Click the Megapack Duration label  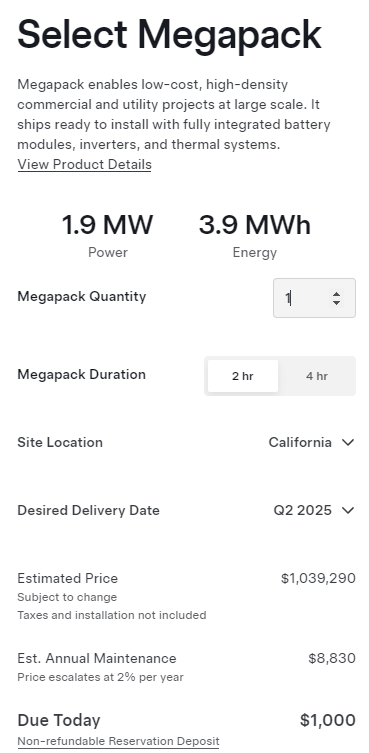pyautogui.click(x=81, y=375)
